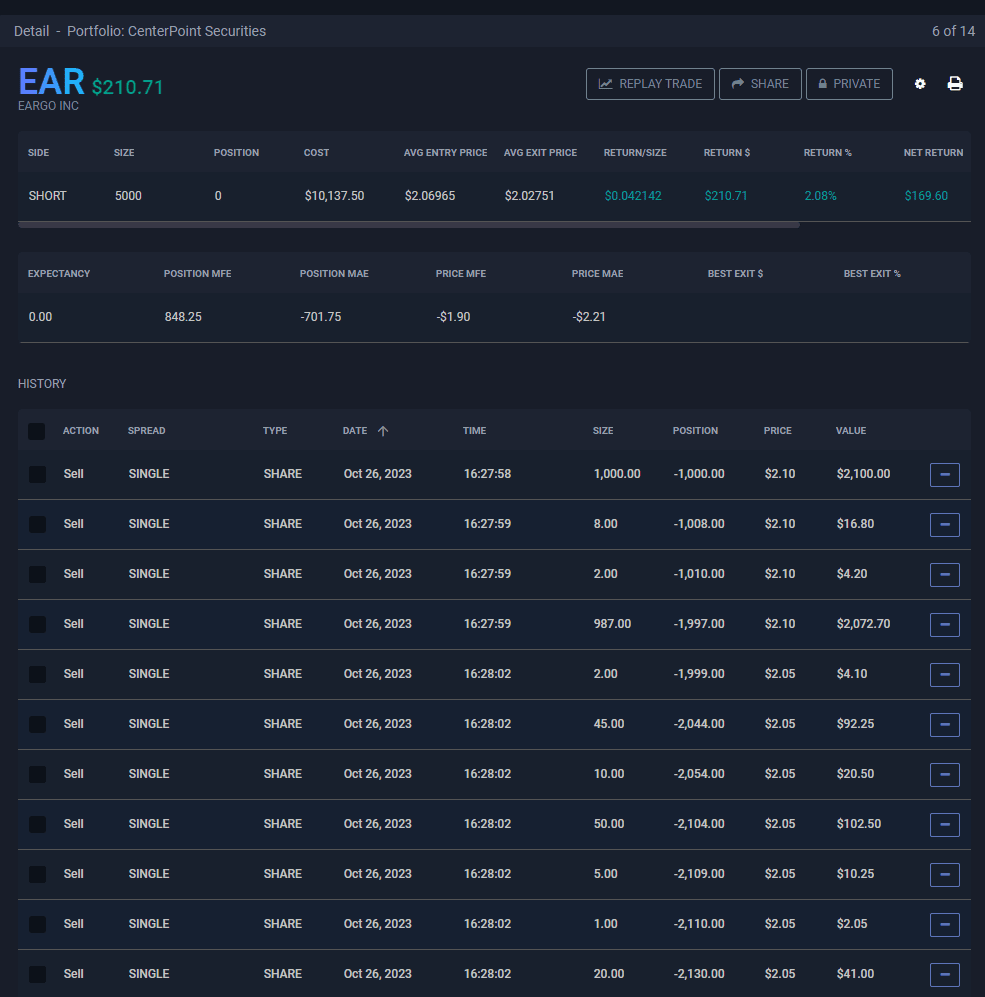The height and width of the screenshot is (997, 985).
Task: Check the row with value $16.80
Action: [x=38, y=525]
